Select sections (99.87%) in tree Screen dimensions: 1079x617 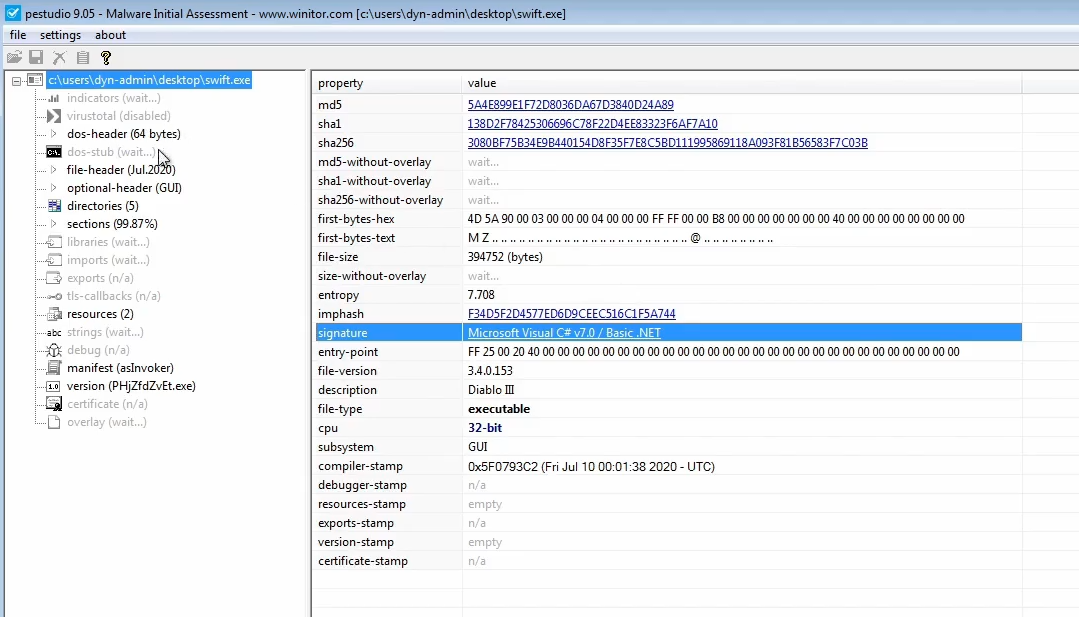[x=112, y=224]
